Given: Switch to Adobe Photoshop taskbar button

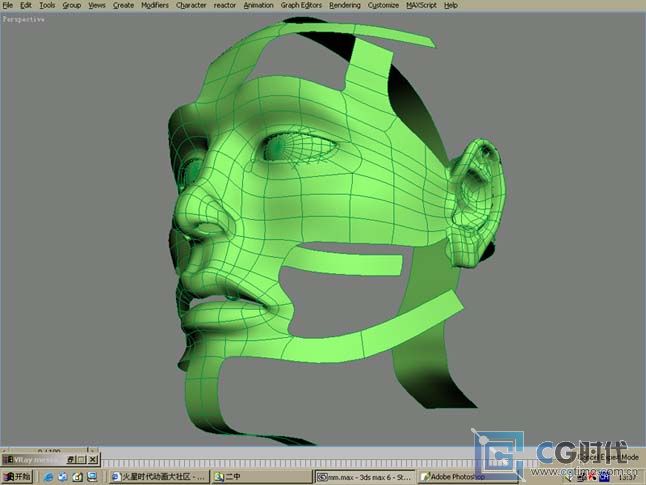Looking at the screenshot, I should point(468,477).
